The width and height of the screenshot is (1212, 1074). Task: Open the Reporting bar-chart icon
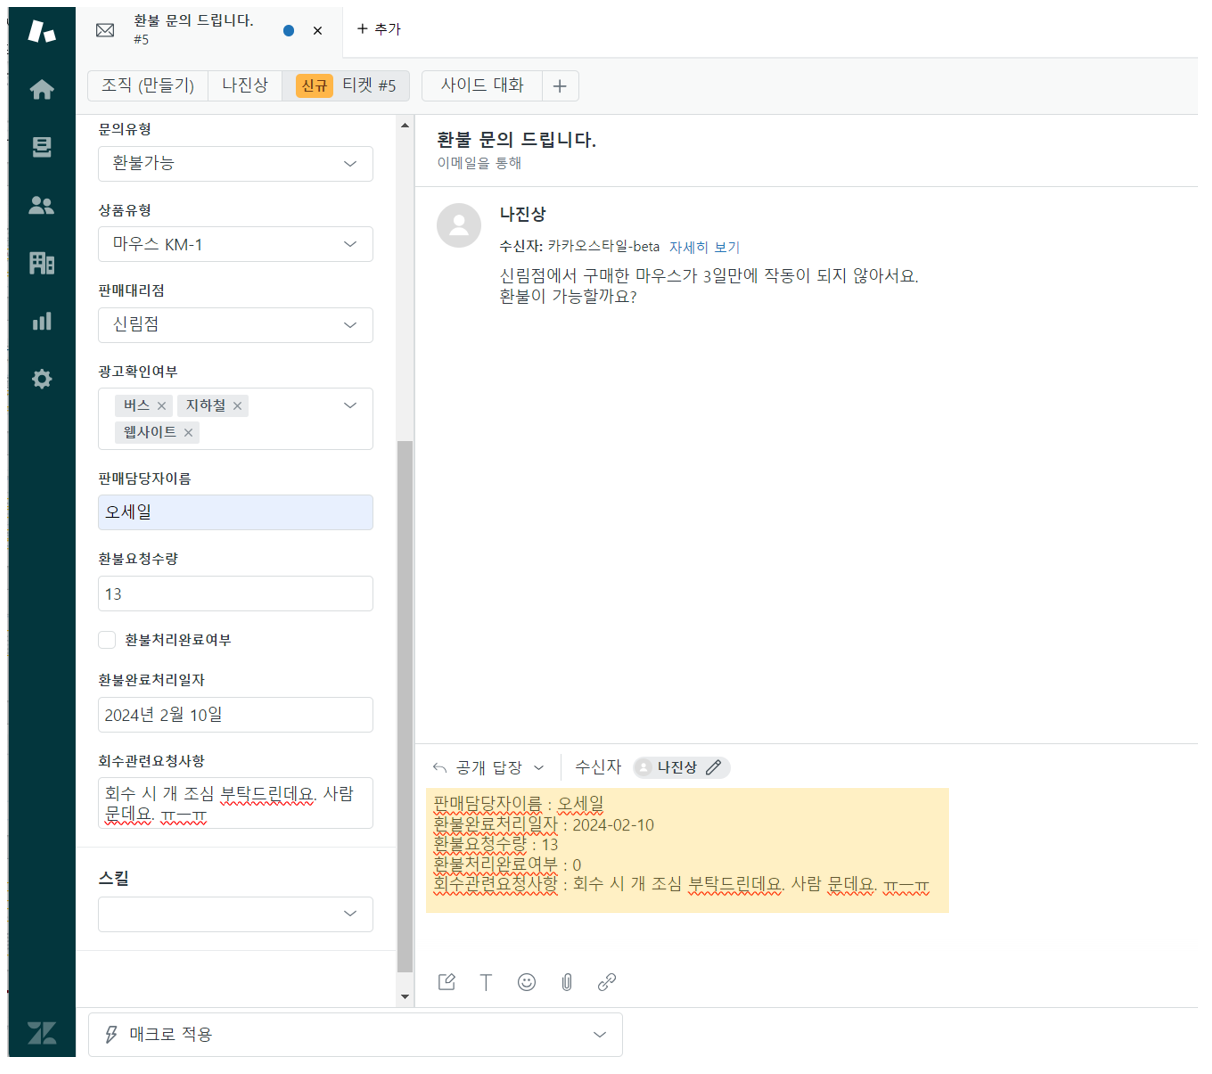pos(41,321)
